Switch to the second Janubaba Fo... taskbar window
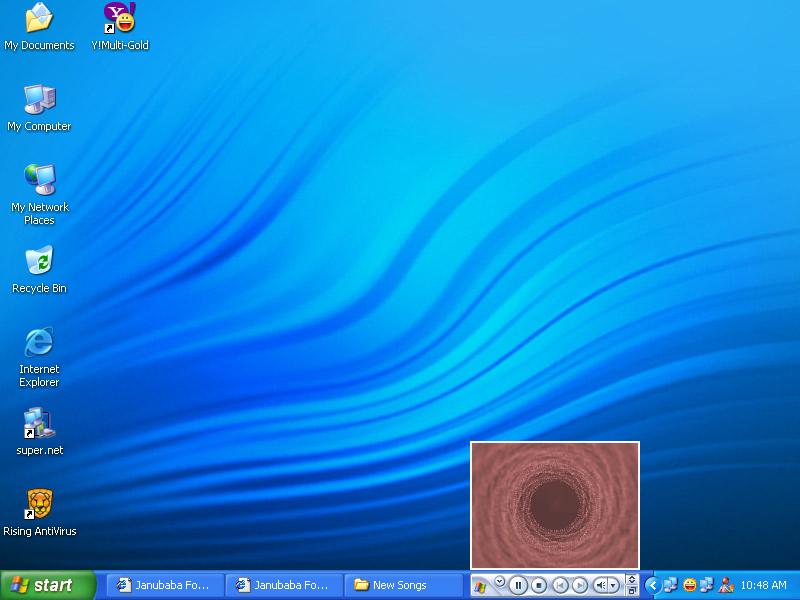This screenshot has width=800, height=600. coord(284,585)
